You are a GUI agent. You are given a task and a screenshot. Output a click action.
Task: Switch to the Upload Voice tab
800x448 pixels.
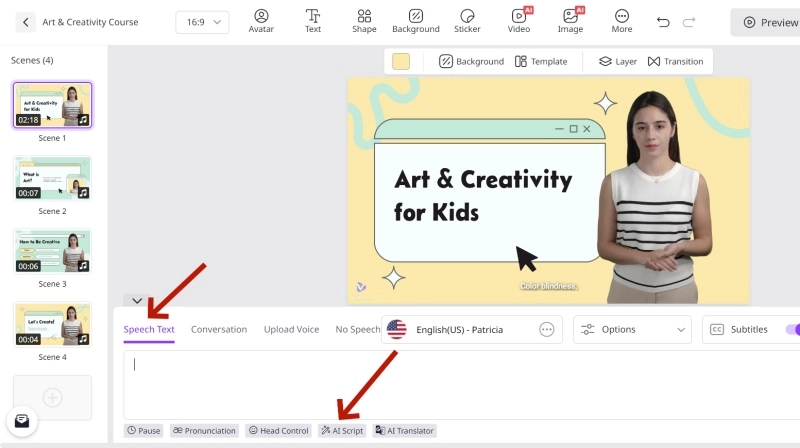(x=291, y=329)
